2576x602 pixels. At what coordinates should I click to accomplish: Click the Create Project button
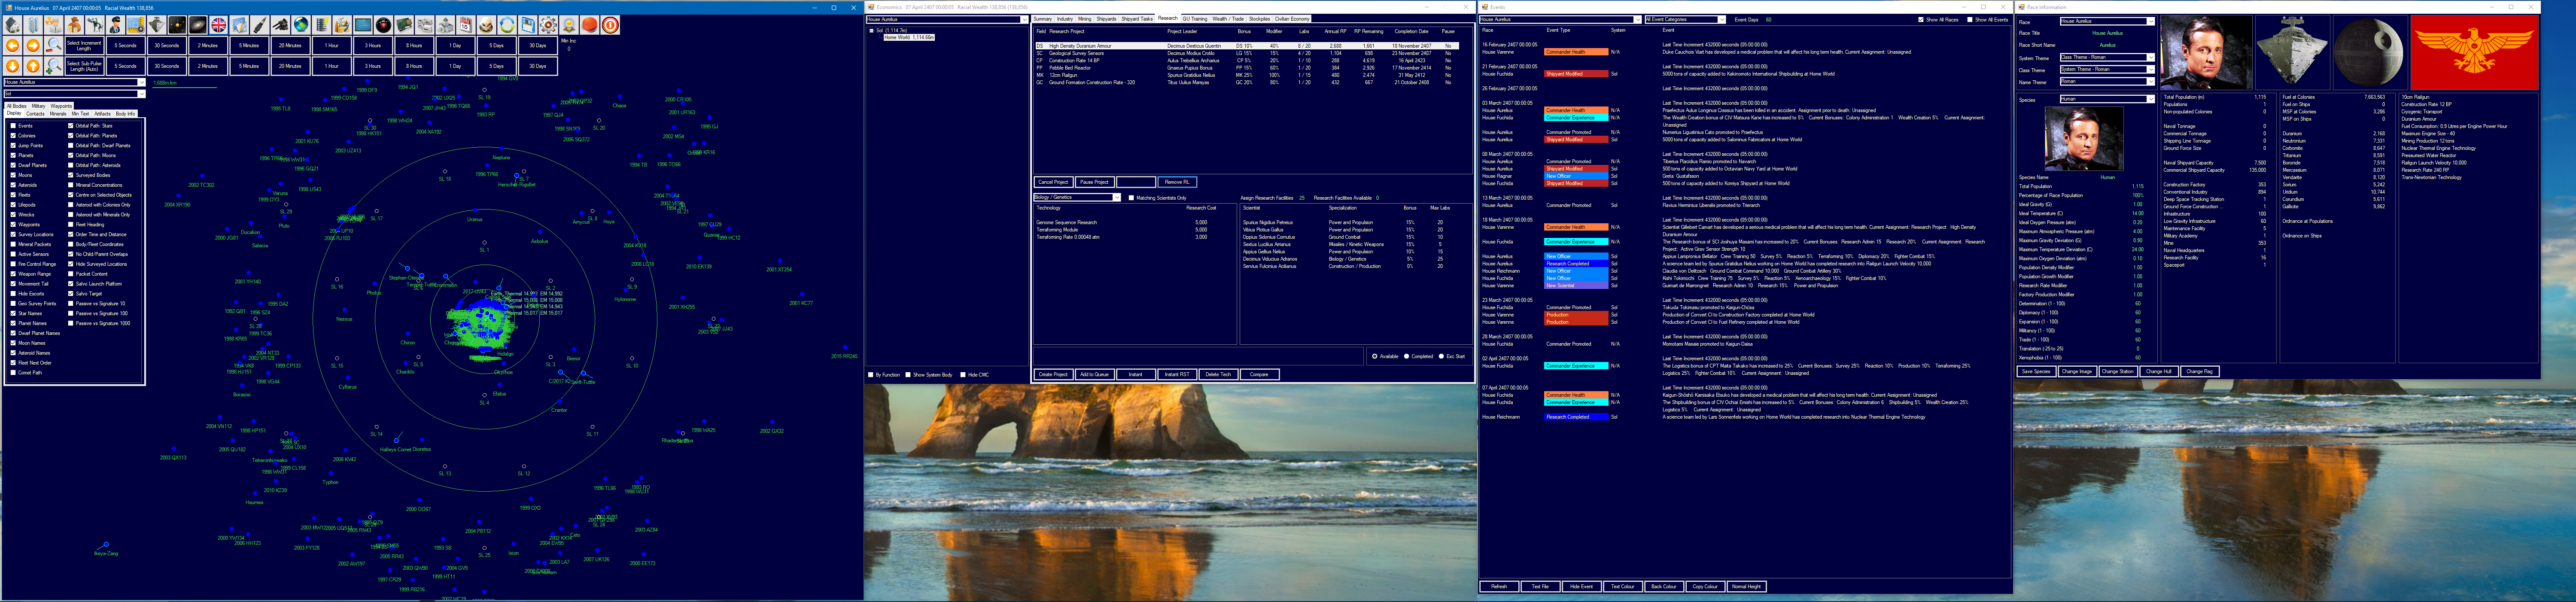point(1053,374)
